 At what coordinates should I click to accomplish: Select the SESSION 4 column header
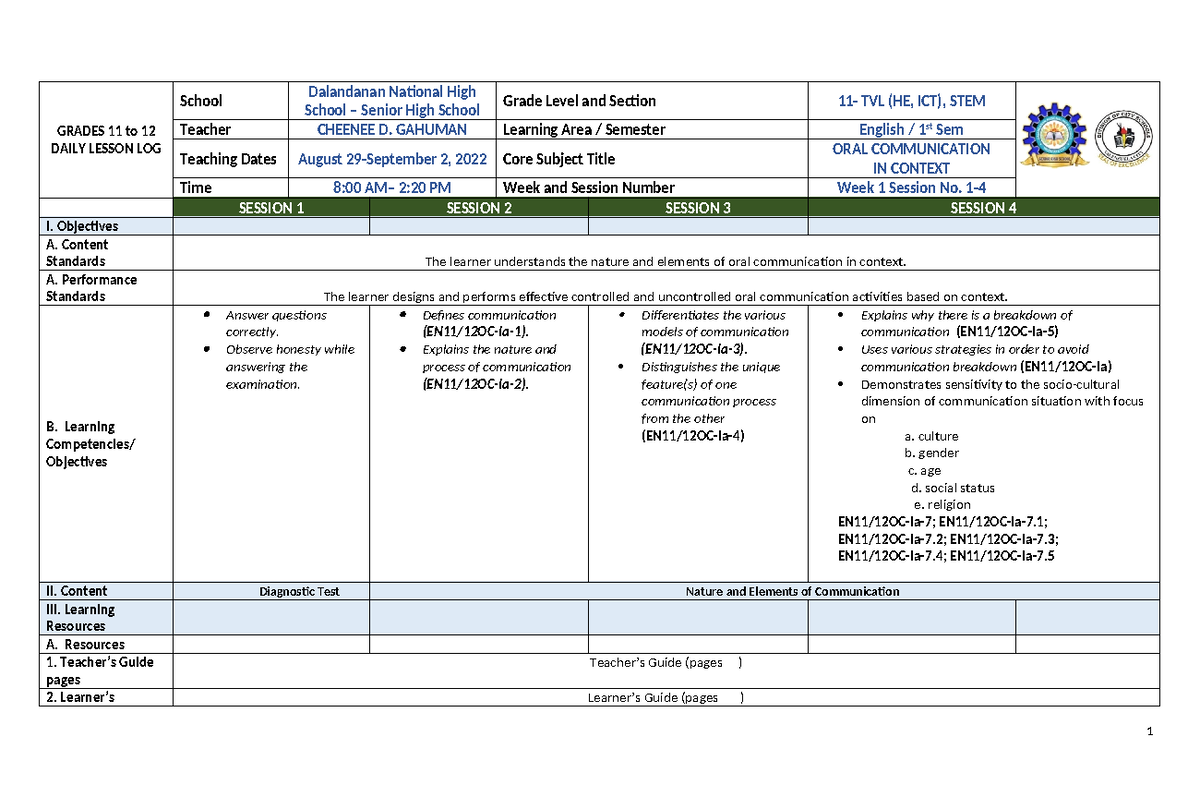983,207
